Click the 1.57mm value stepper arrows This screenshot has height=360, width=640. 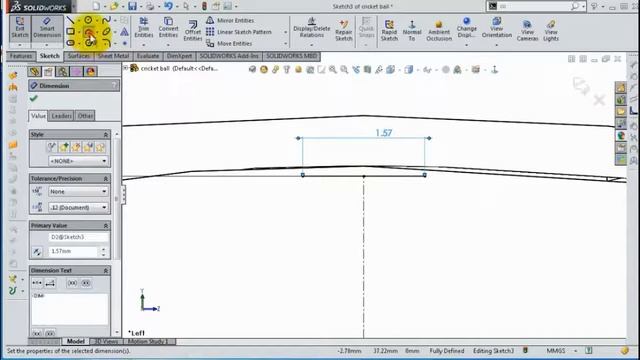pyautogui.click(x=104, y=251)
